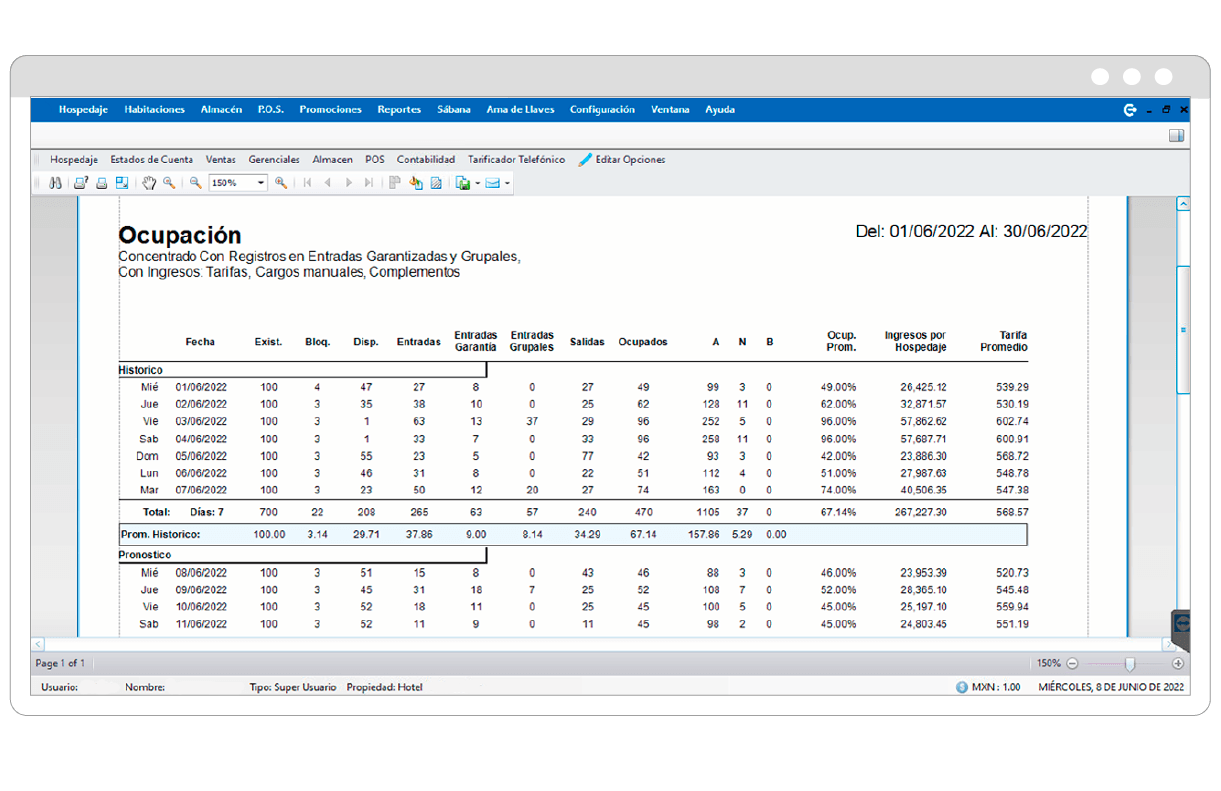
Task: Click the page layout icon
Action: (122, 183)
